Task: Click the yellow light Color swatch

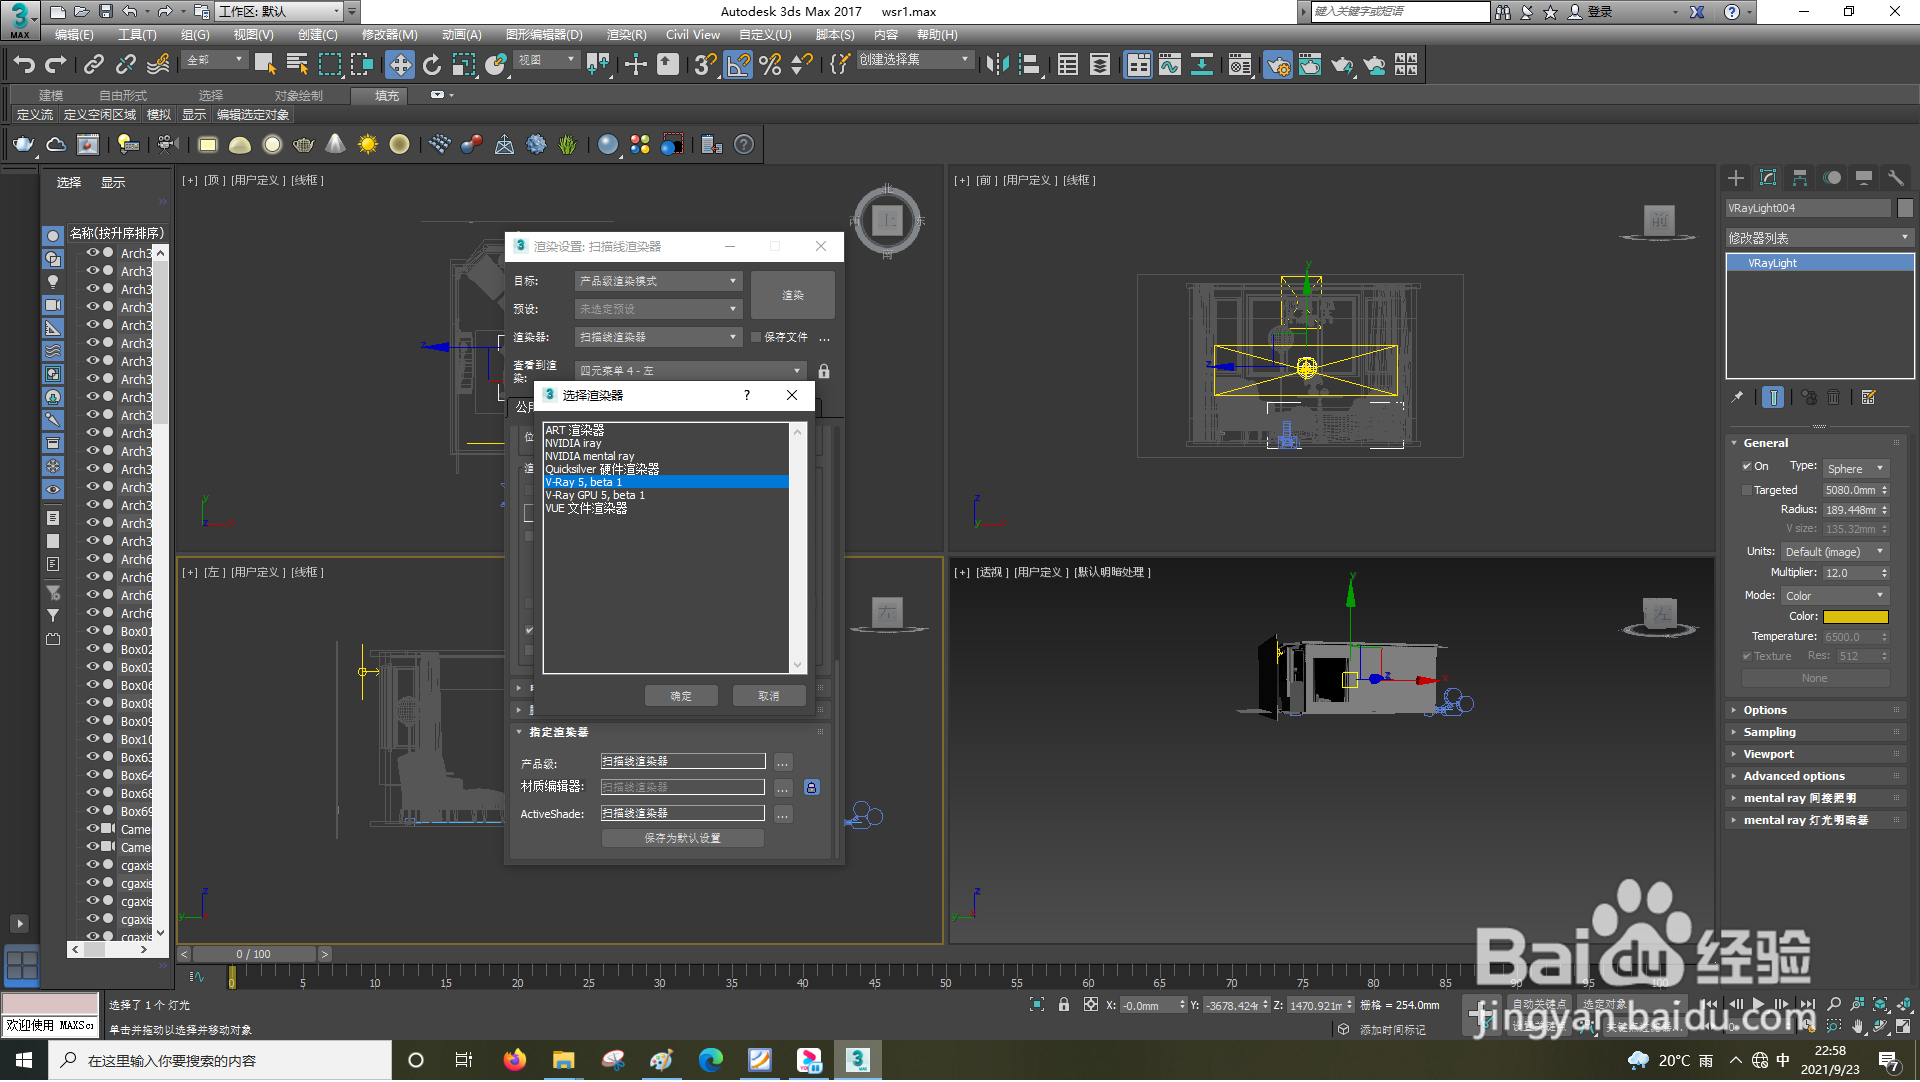Action: tap(1855, 618)
